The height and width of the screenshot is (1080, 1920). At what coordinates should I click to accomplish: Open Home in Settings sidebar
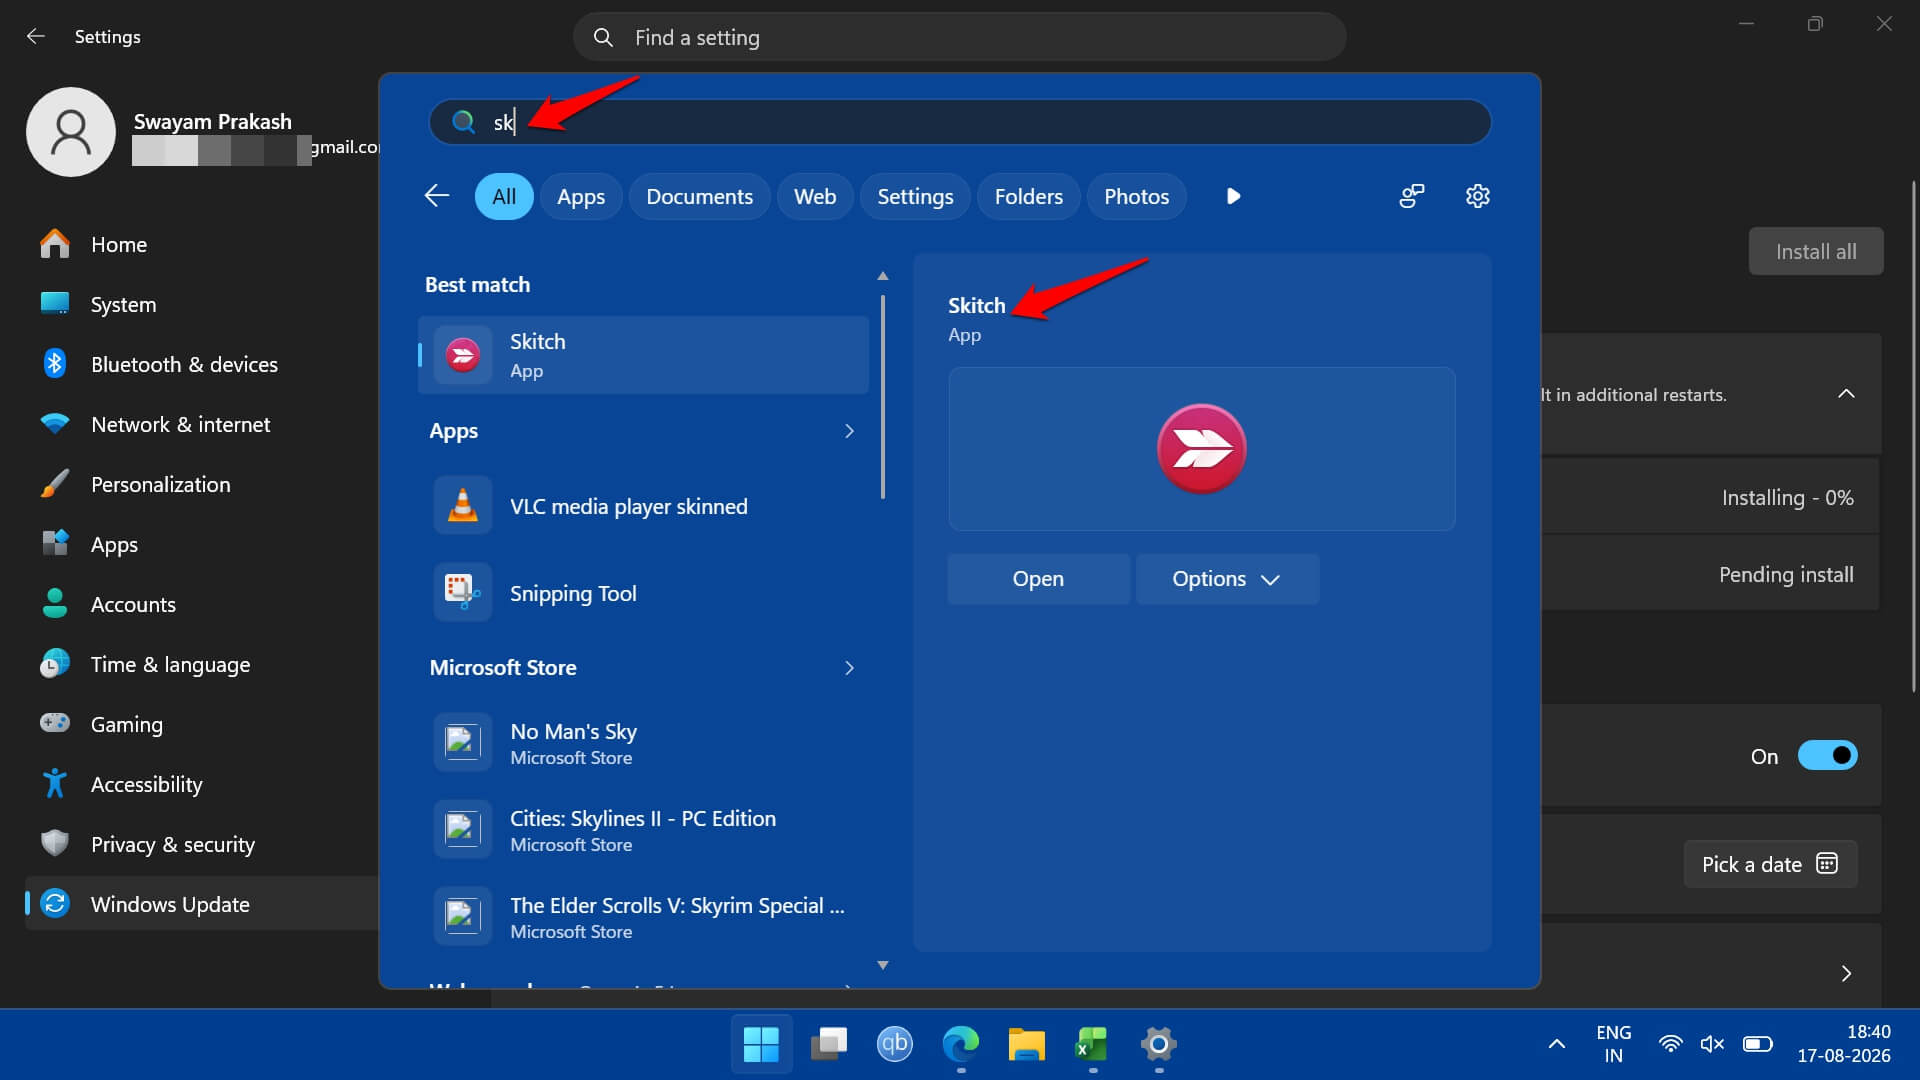202,245
